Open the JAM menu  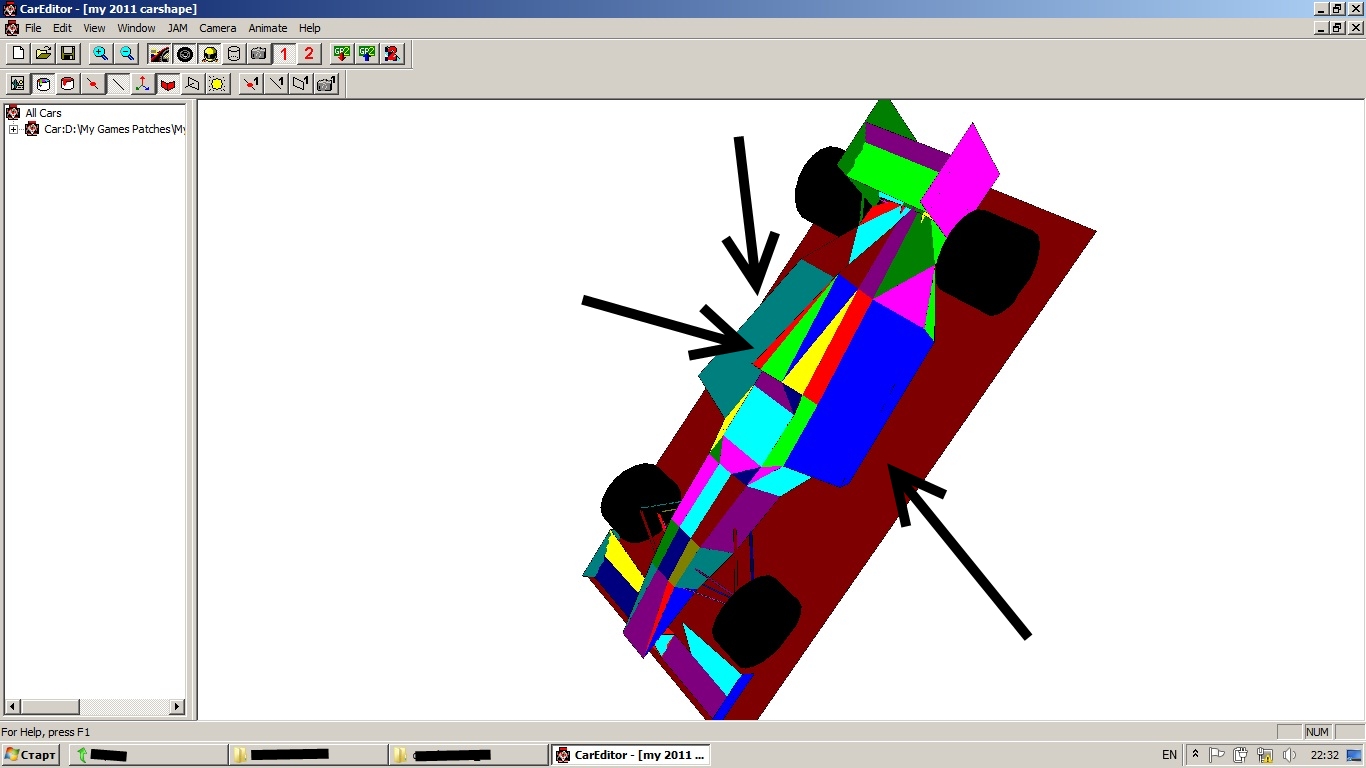coord(177,28)
